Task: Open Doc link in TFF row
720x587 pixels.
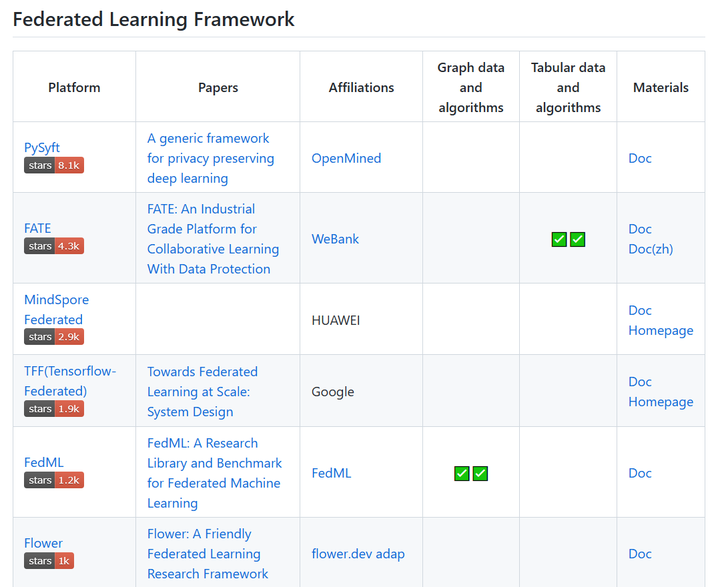Action: coord(640,382)
